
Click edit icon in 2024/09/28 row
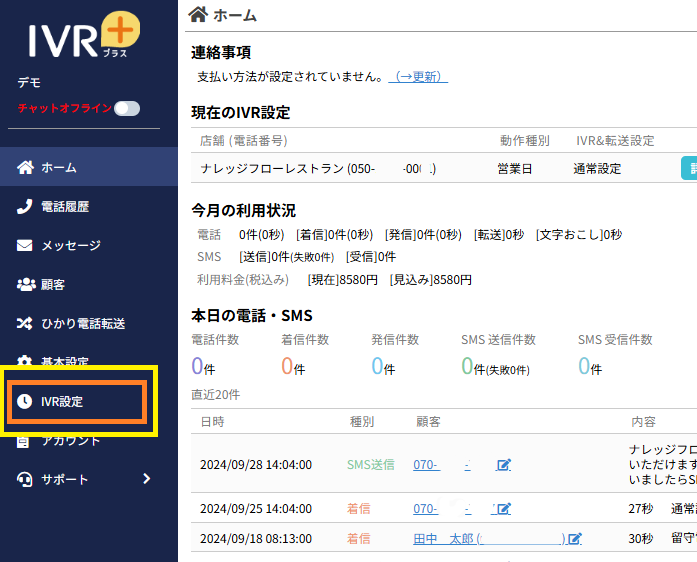[x=504, y=465]
